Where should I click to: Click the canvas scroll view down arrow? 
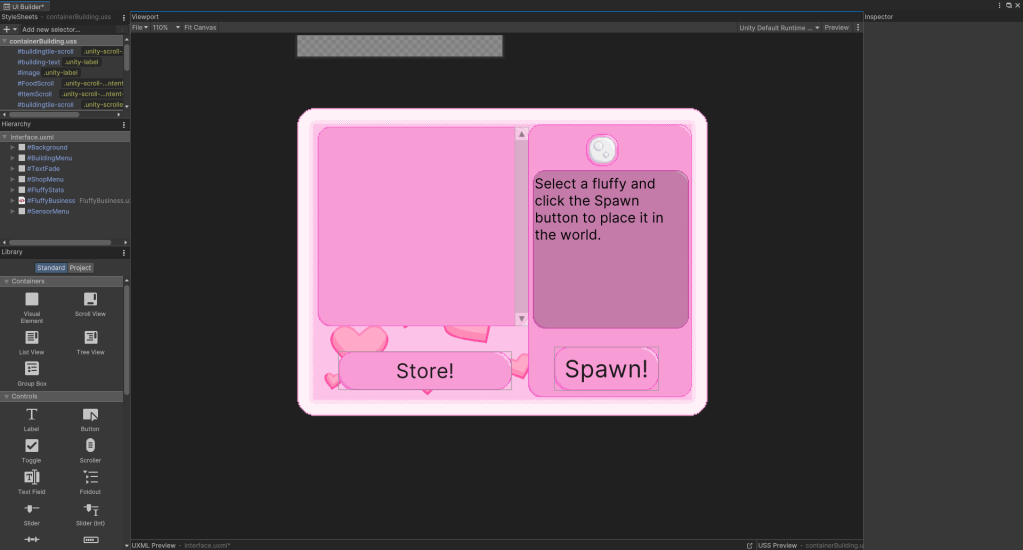coord(521,318)
